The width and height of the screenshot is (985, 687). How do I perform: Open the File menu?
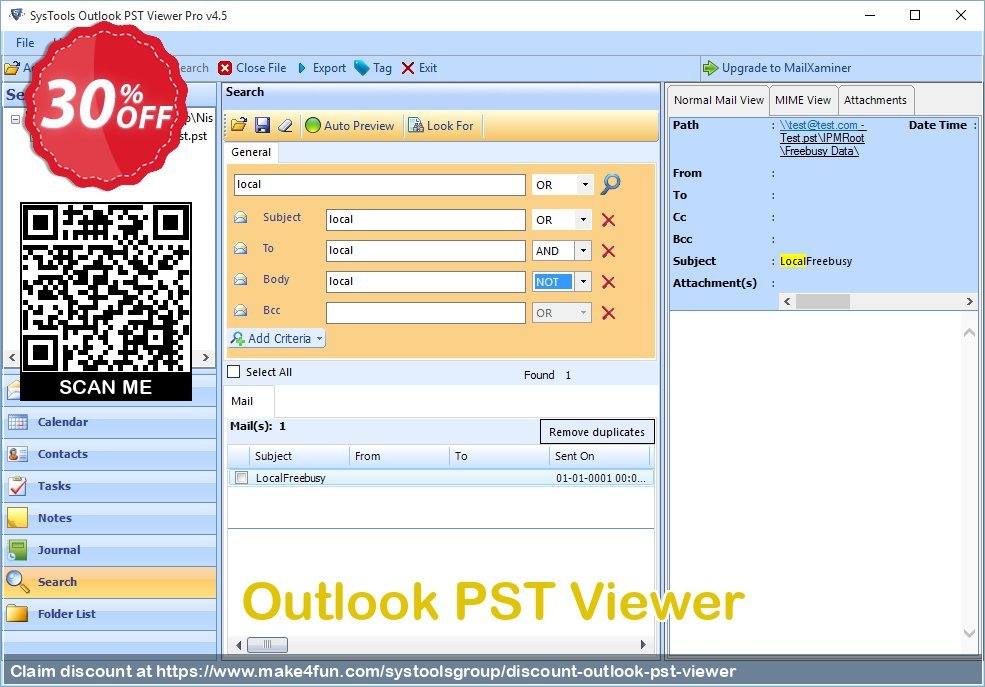click(x=25, y=43)
